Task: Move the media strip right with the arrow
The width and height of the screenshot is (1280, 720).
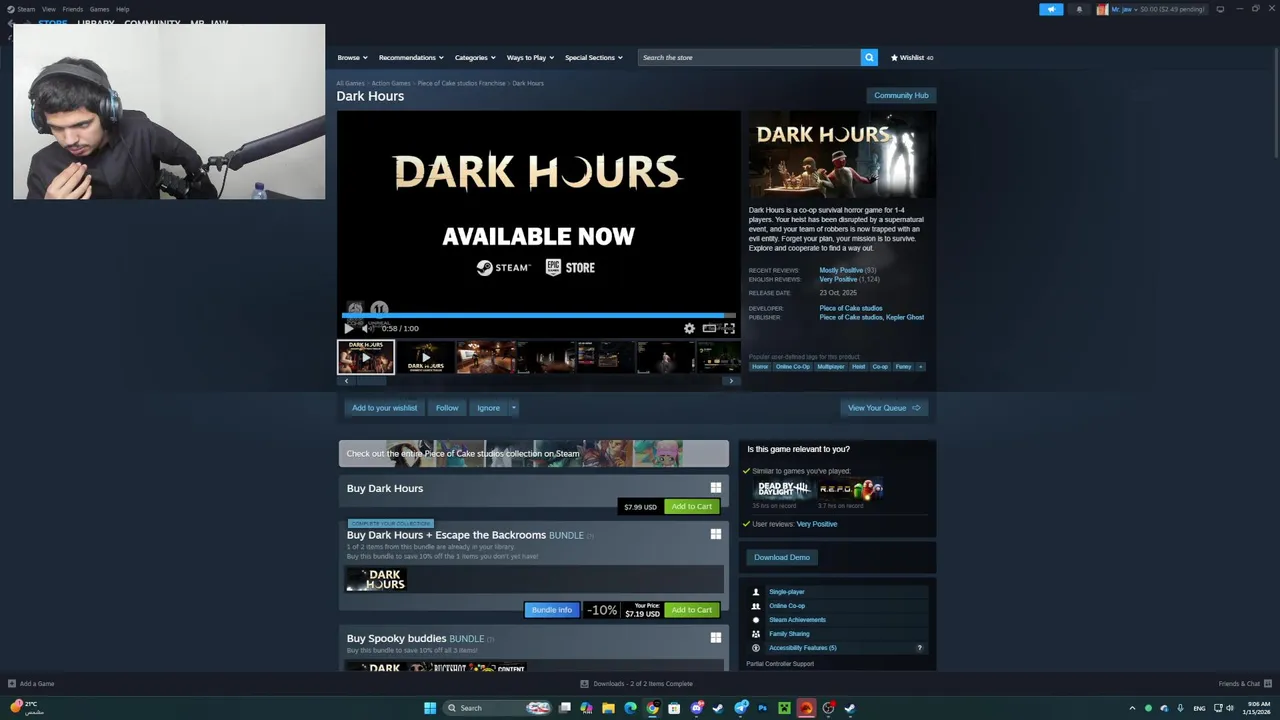Action: pyautogui.click(x=731, y=381)
